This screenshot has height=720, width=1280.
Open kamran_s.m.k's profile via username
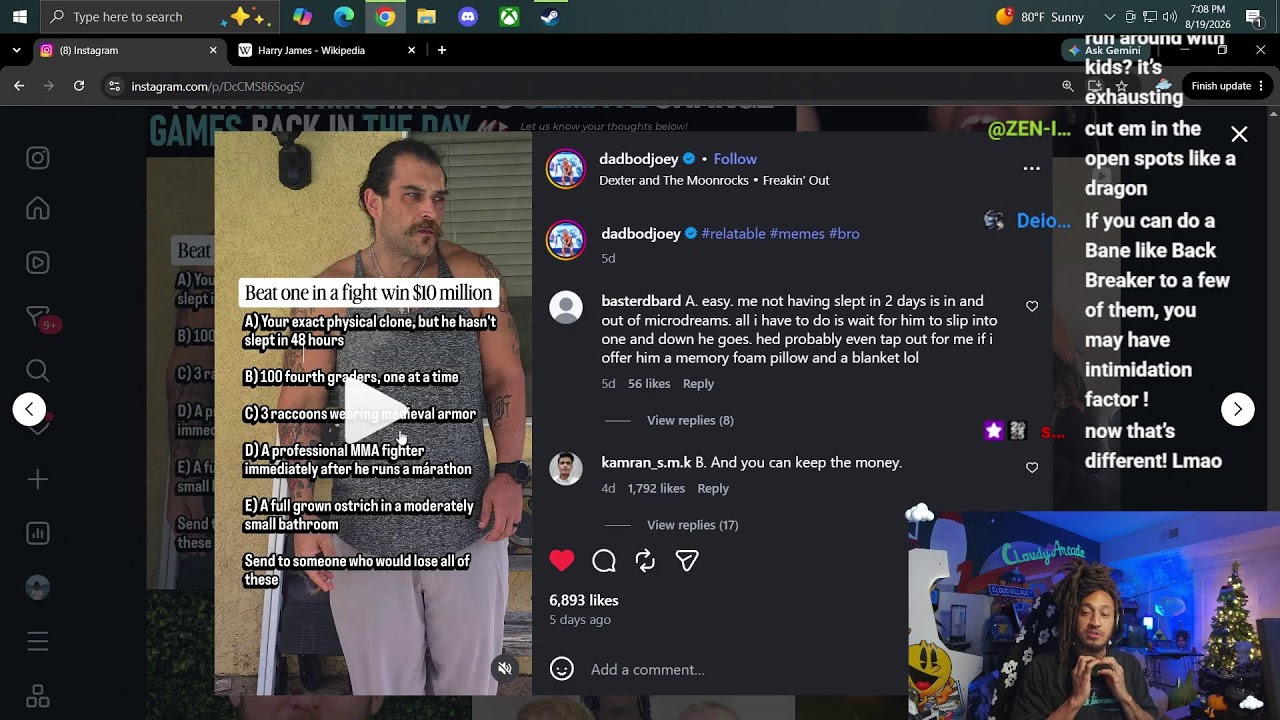tap(646, 462)
